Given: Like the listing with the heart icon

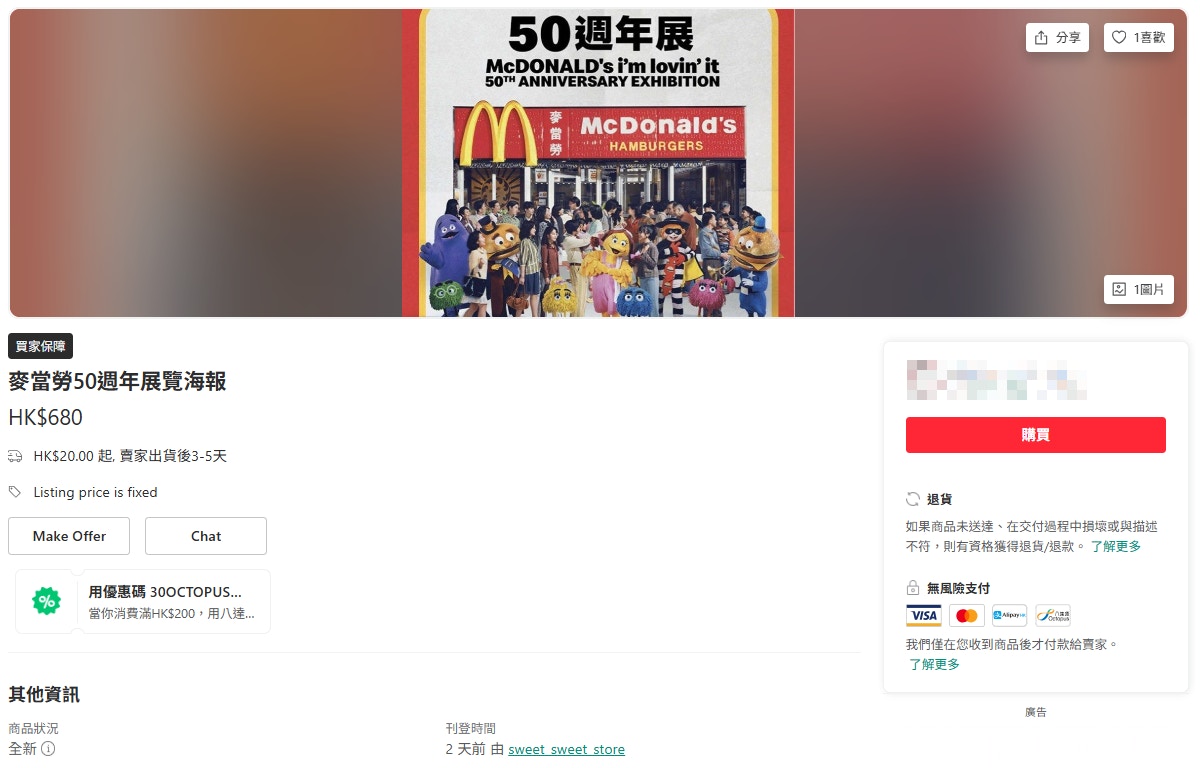Looking at the screenshot, I should (x=1139, y=38).
